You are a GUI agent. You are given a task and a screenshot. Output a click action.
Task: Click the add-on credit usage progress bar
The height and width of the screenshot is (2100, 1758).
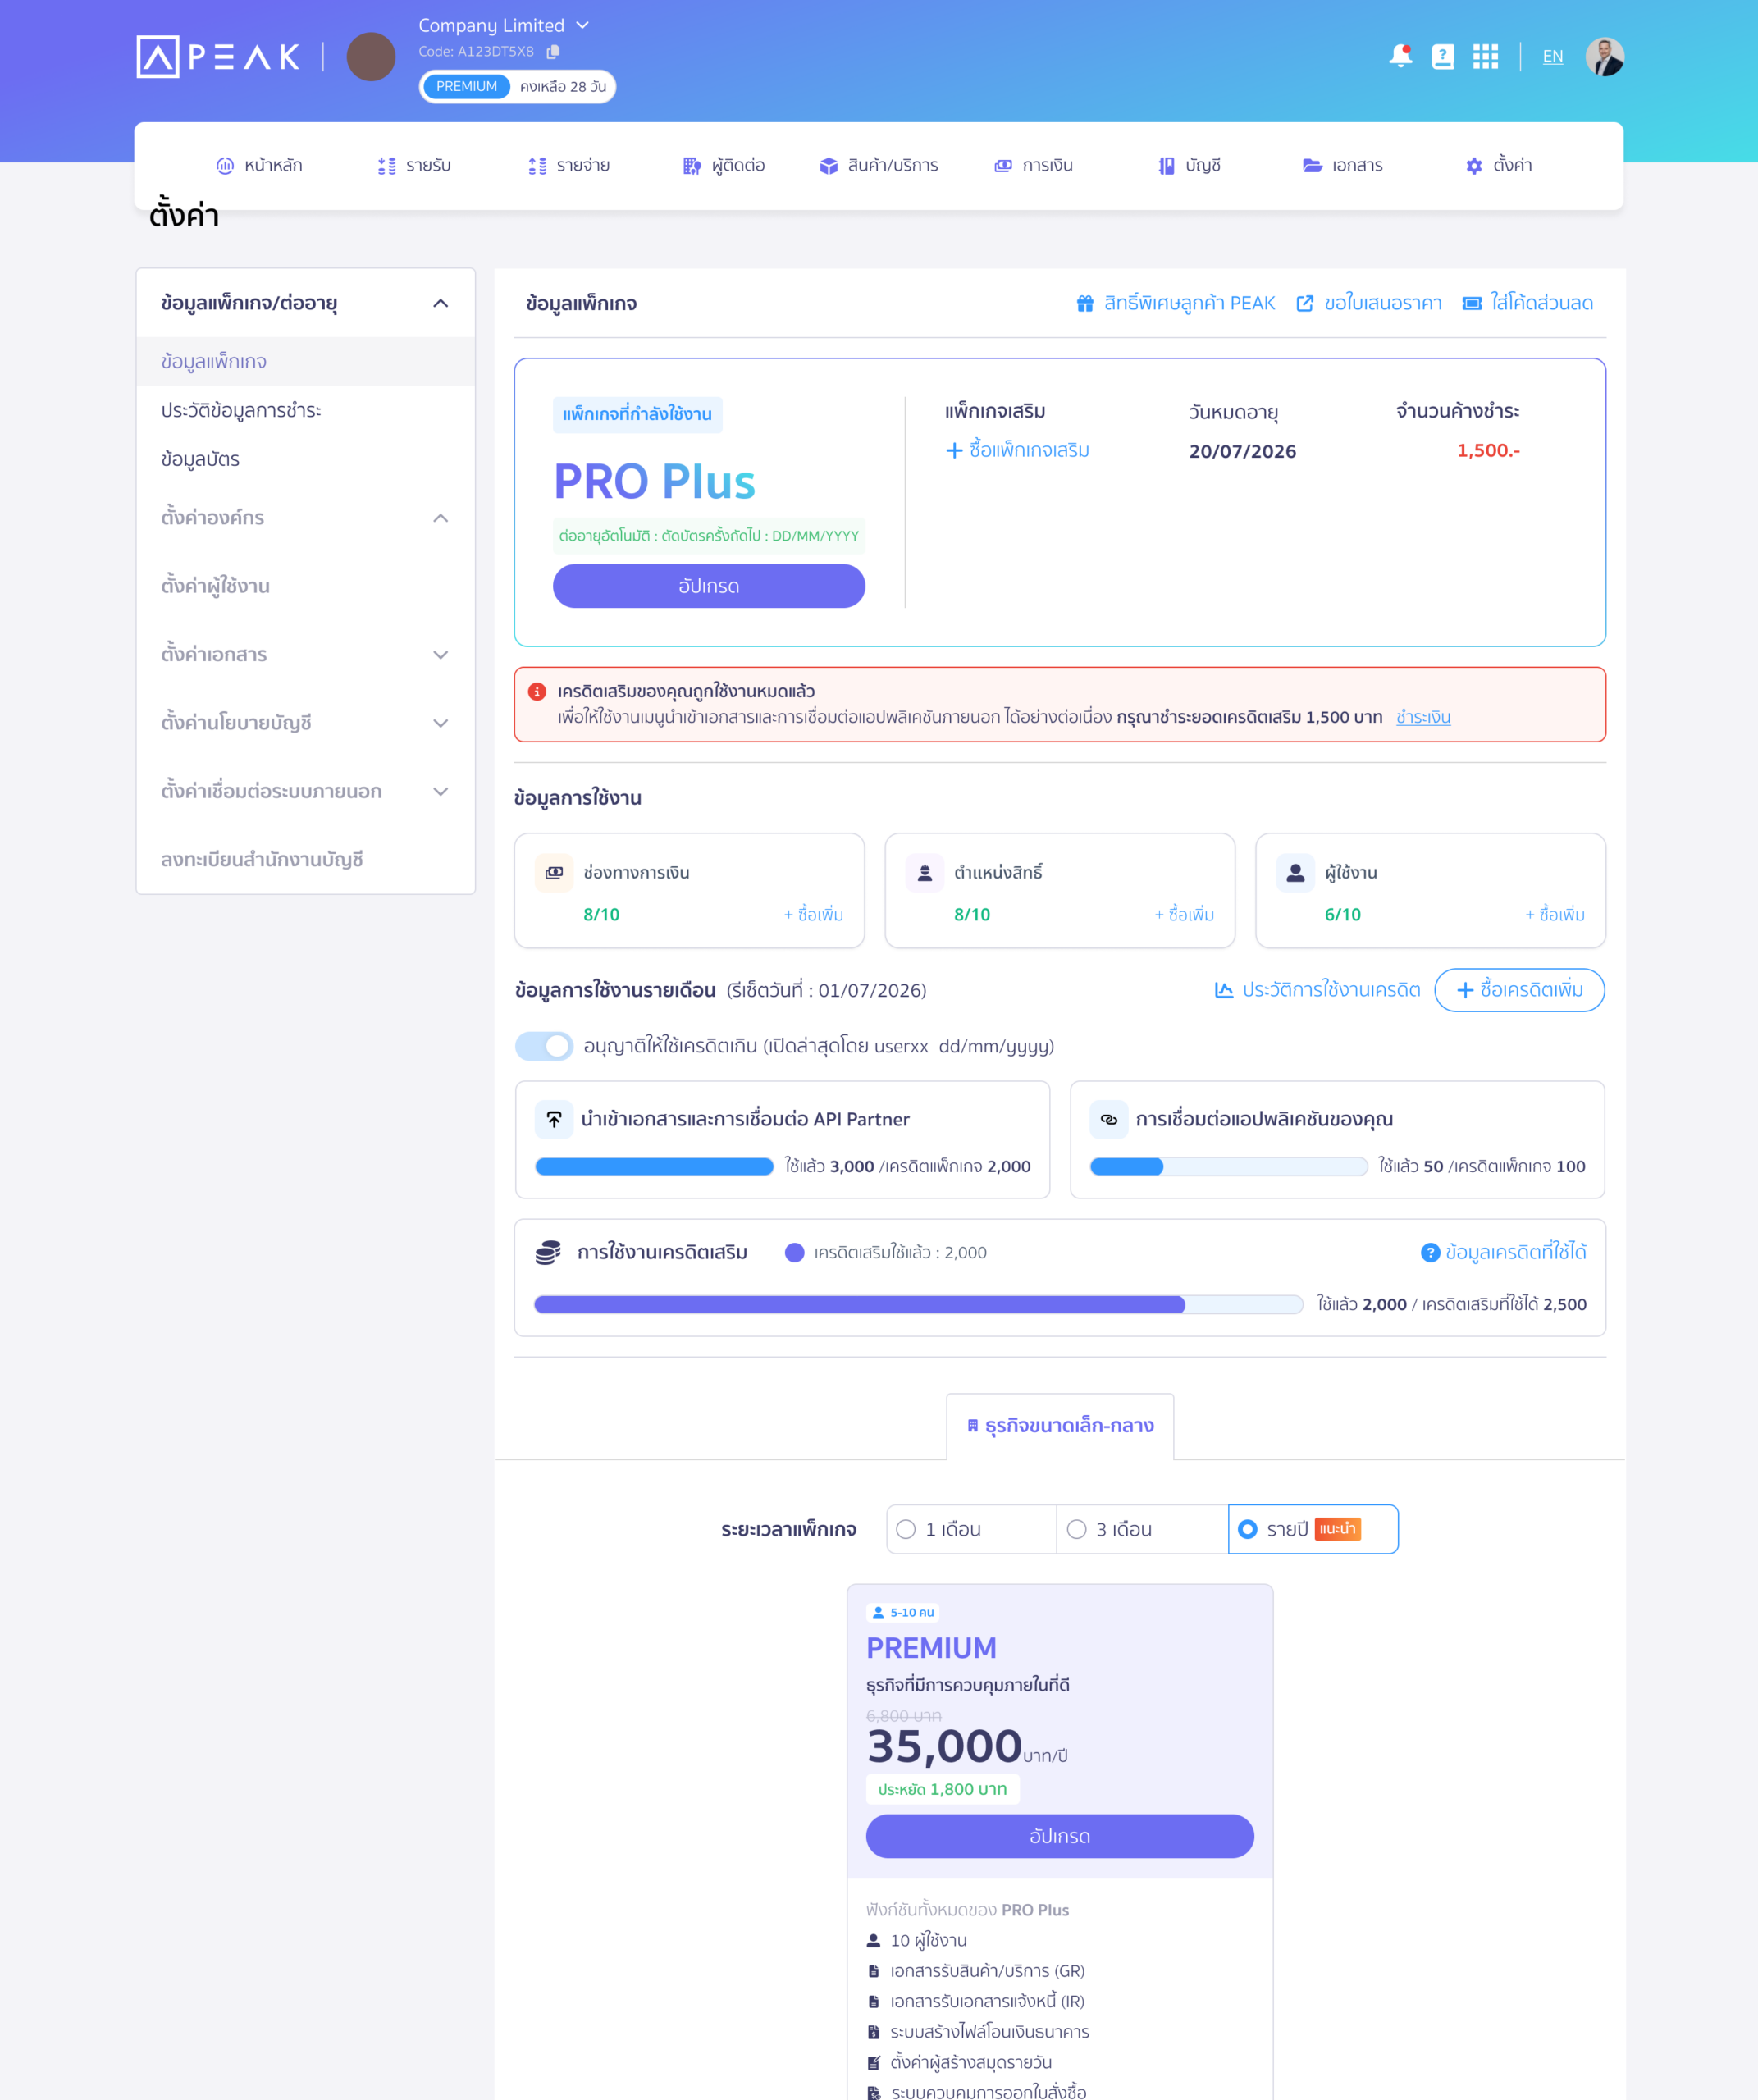[918, 1304]
